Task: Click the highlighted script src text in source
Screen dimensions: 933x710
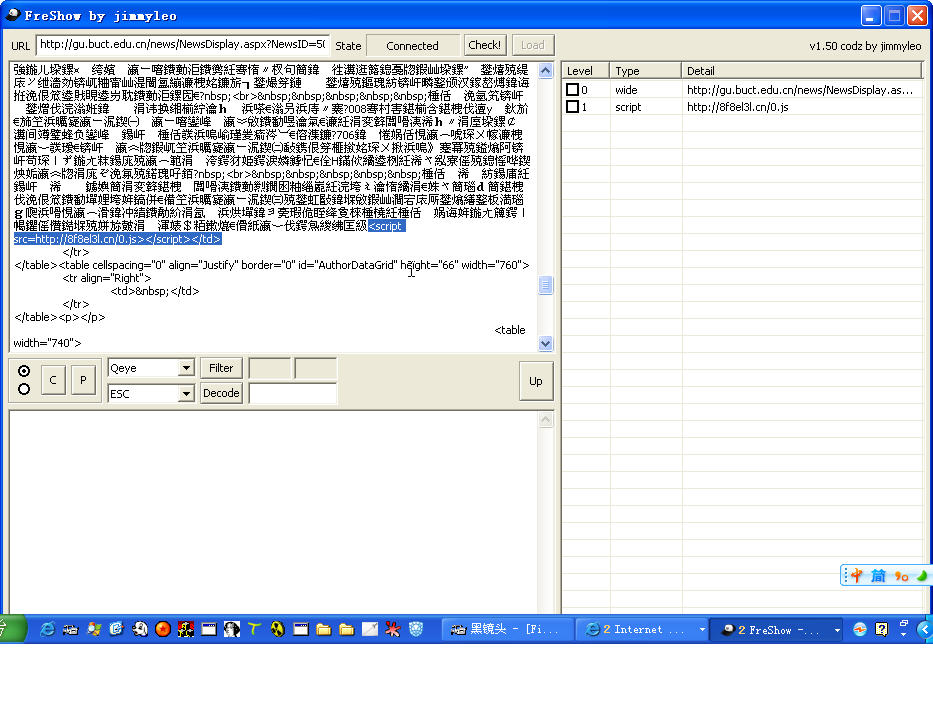Action: 117,239
